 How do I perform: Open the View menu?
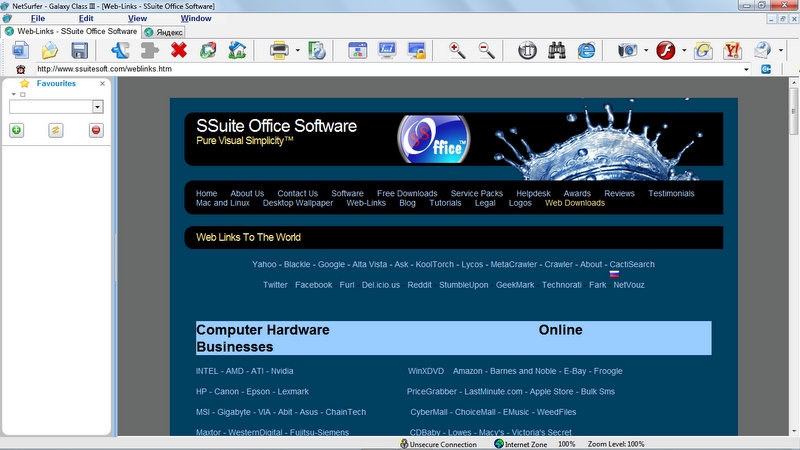point(137,18)
